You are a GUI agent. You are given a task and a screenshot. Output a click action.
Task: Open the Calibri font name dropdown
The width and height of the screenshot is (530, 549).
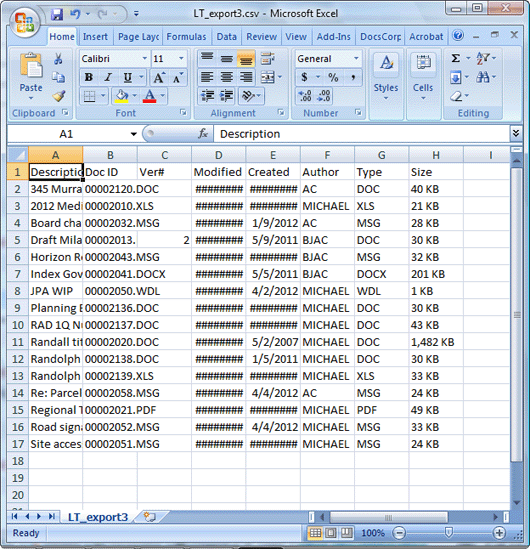pyautogui.click(x=145, y=58)
